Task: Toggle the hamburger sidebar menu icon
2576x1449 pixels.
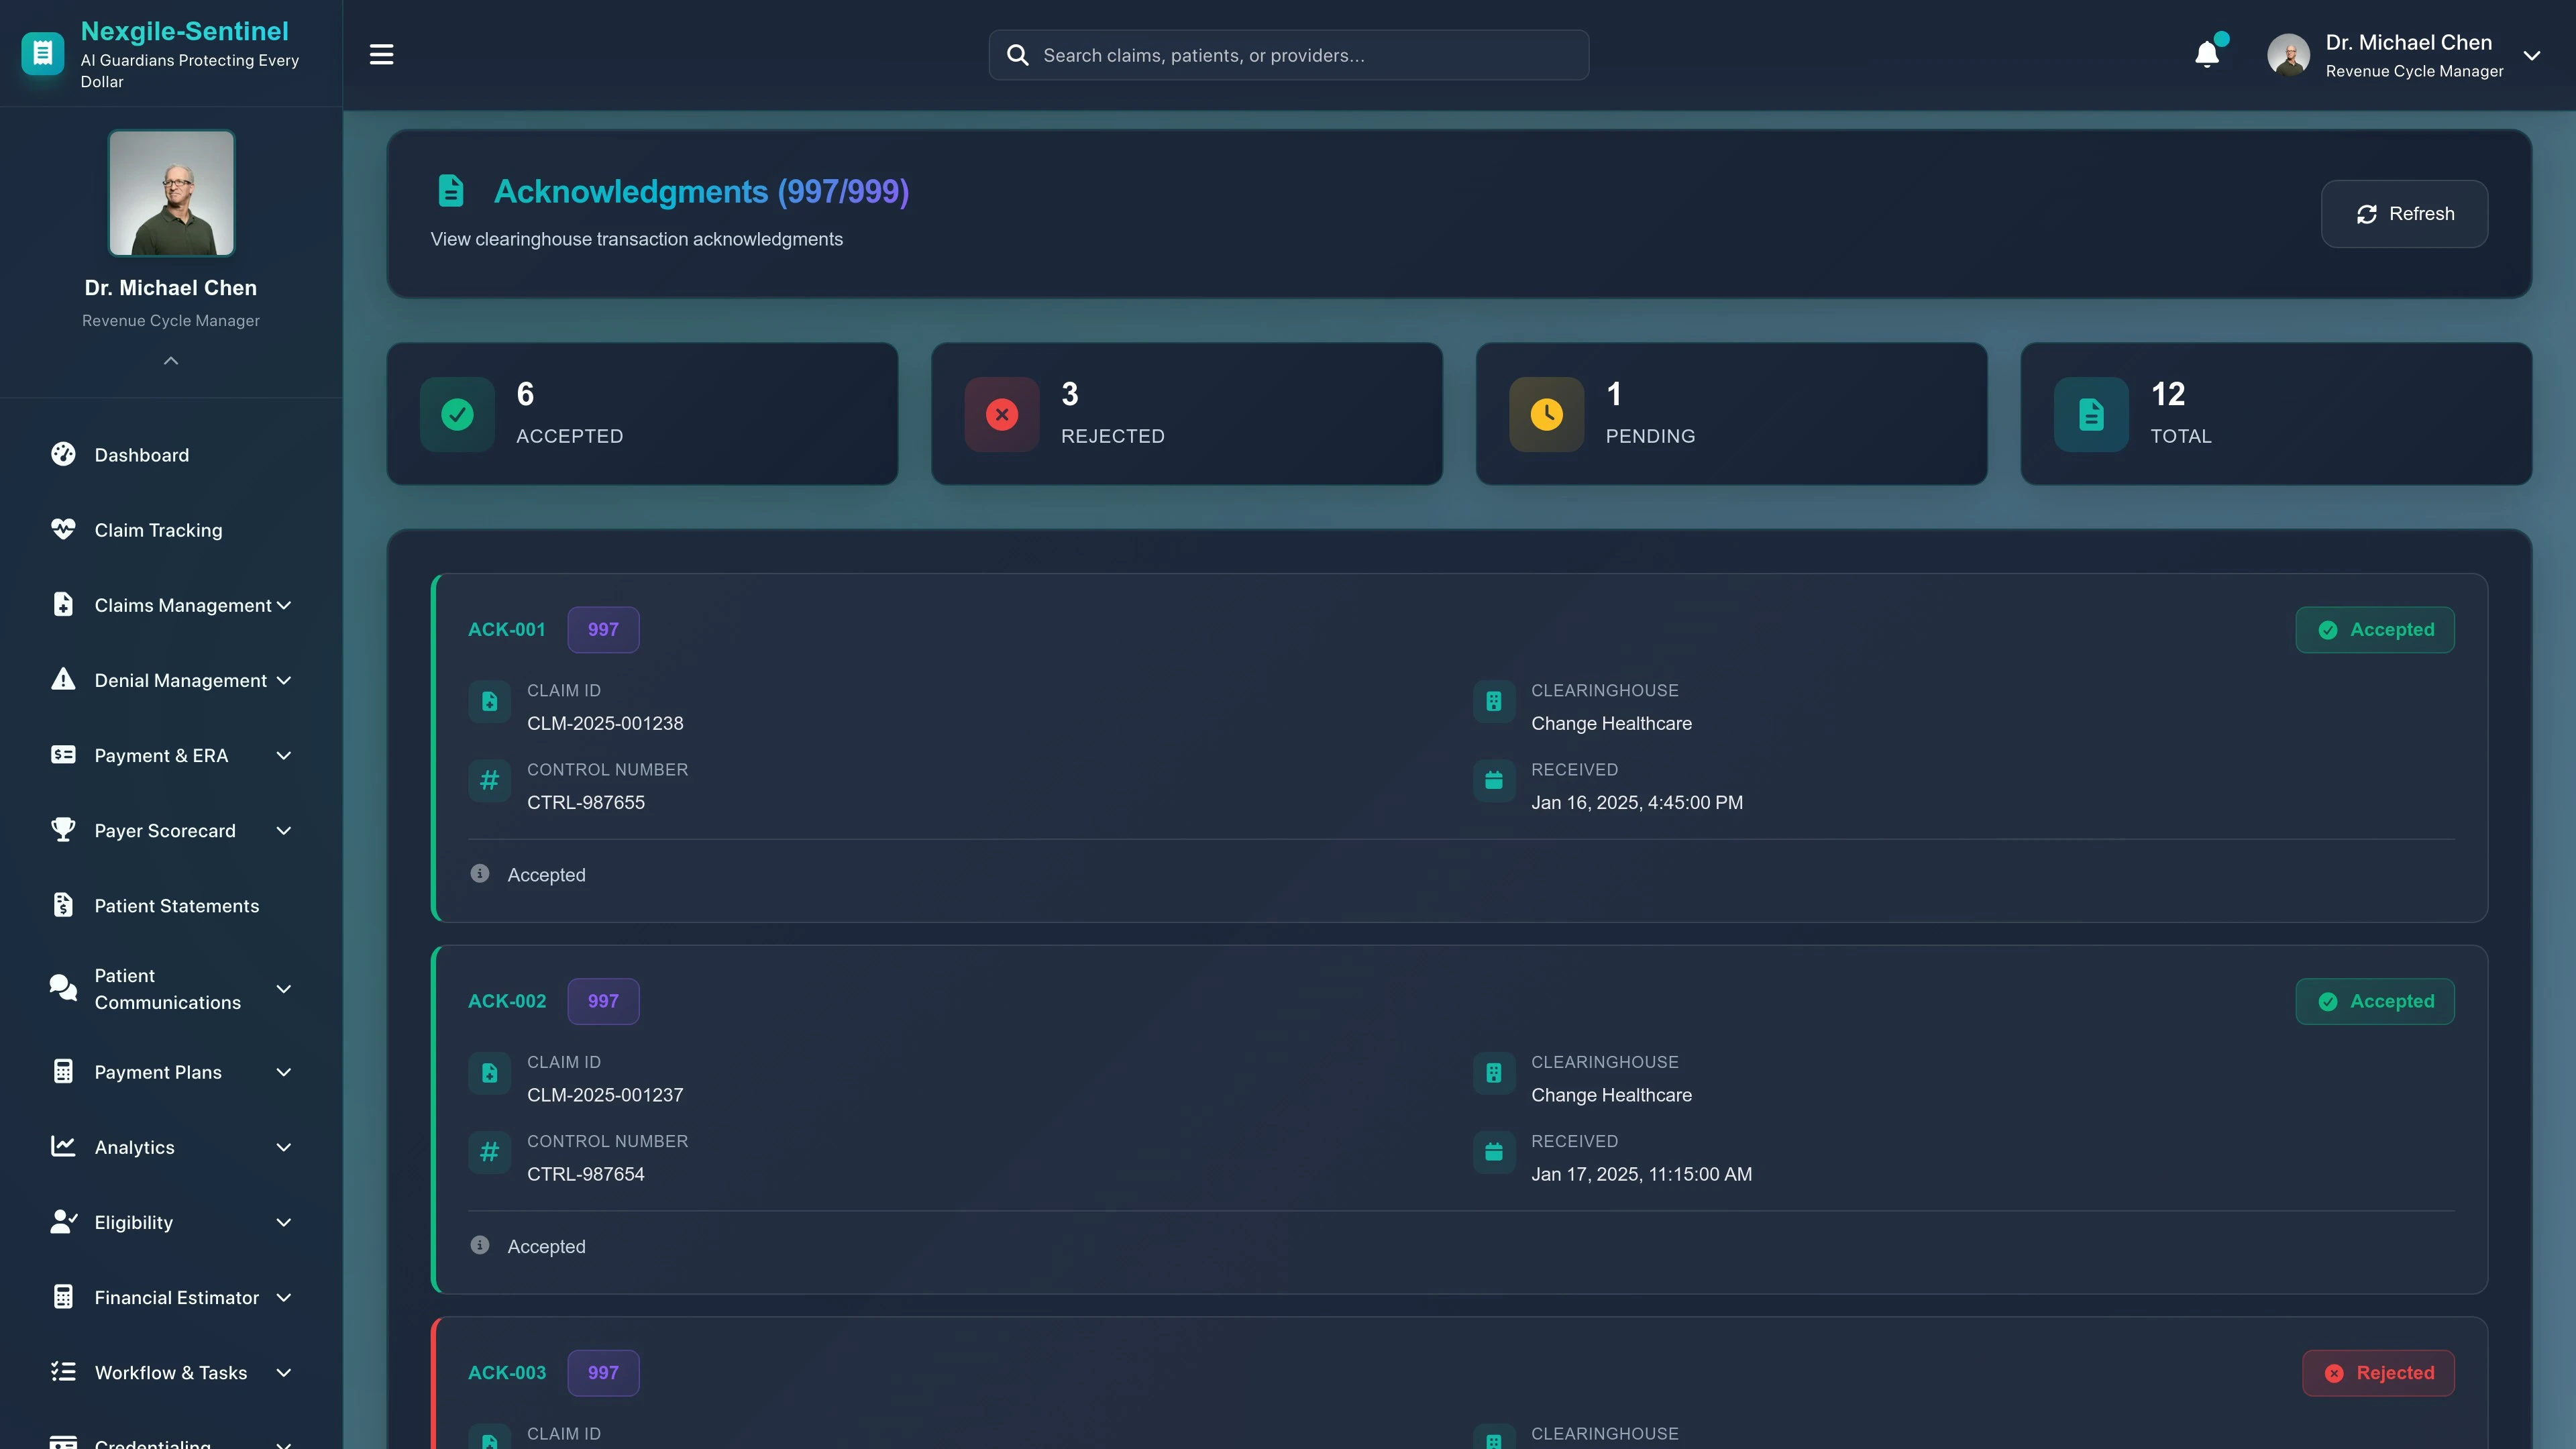Action: (x=381, y=54)
